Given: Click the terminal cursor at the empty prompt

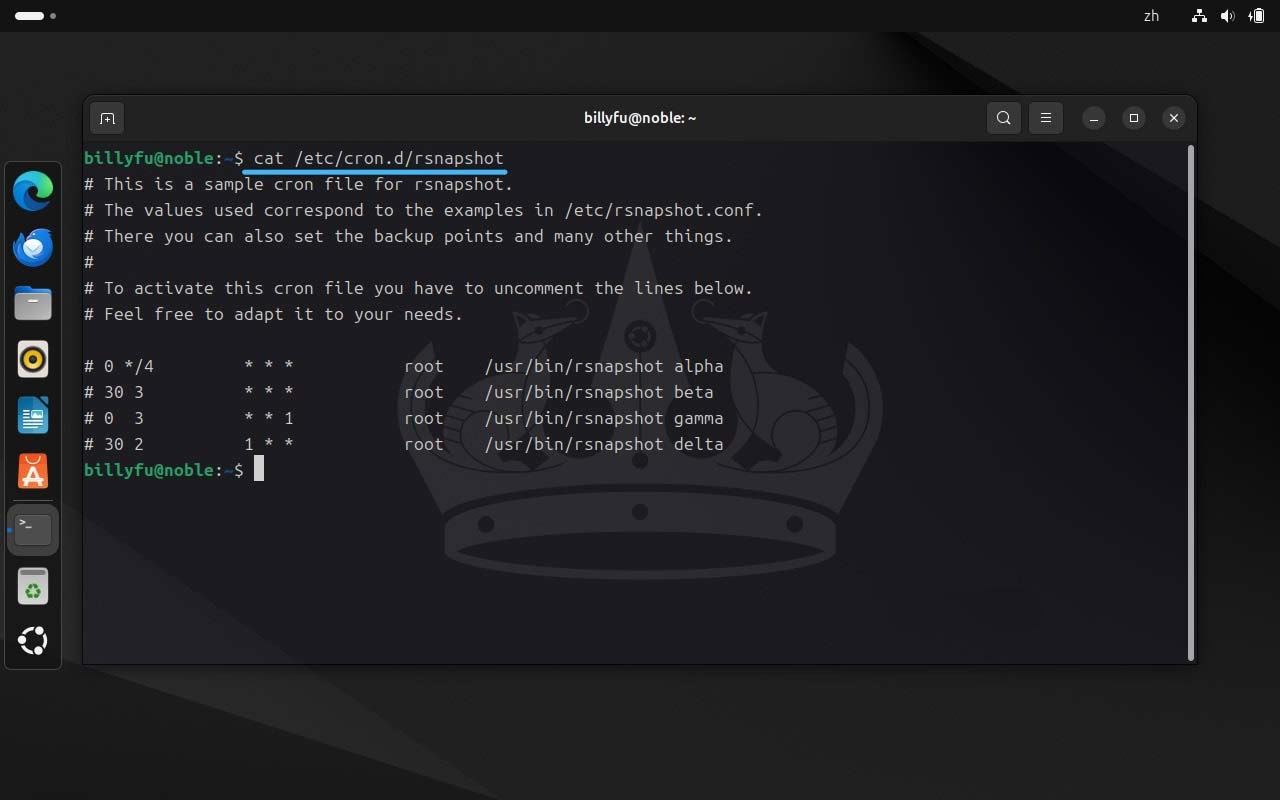Looking at the screenshot, I should 259,469.
